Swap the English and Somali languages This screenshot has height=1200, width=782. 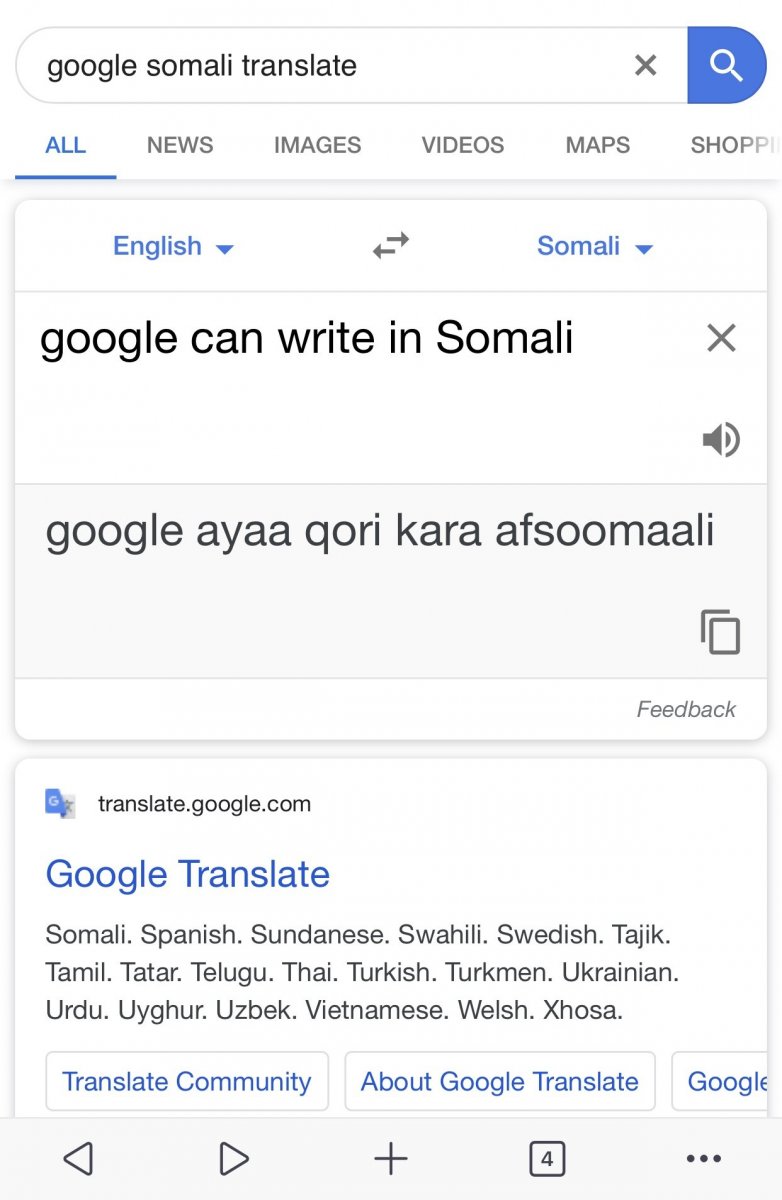click(x=391, y=246)
